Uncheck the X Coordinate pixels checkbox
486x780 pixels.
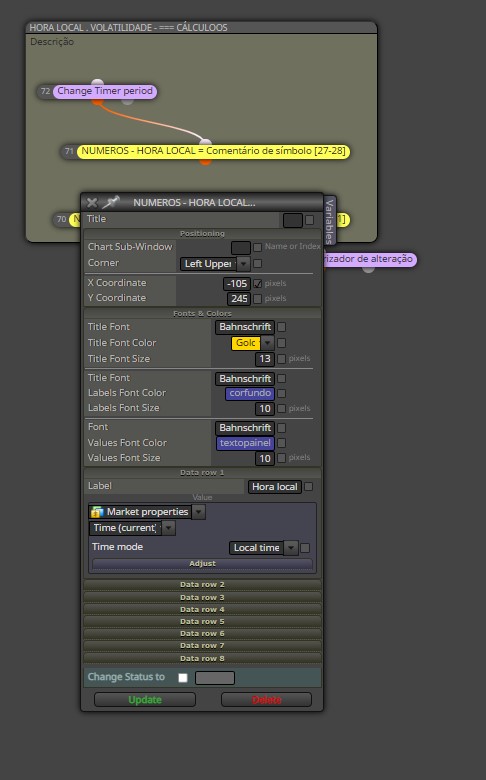coord(258,284)
